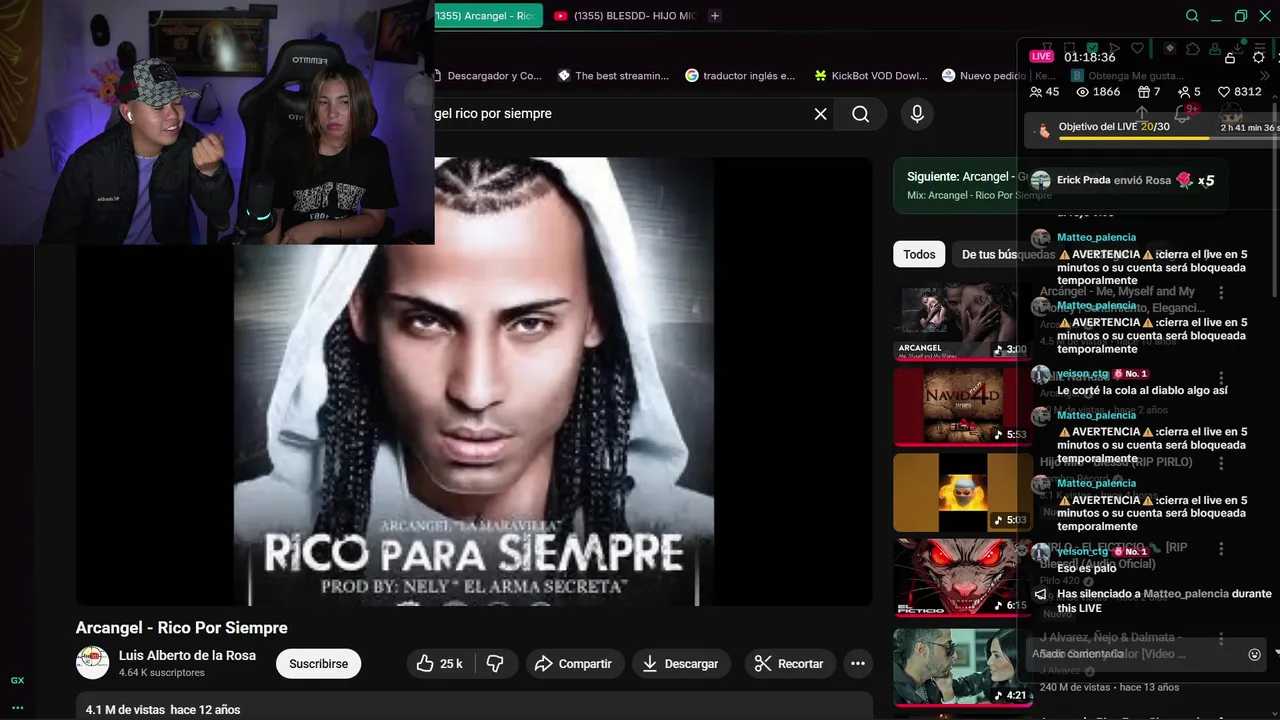1280x720 pixels.
Task: Click the bell notifications 9+ icon
Action: pyautogui.click(x=1184, y=113)
